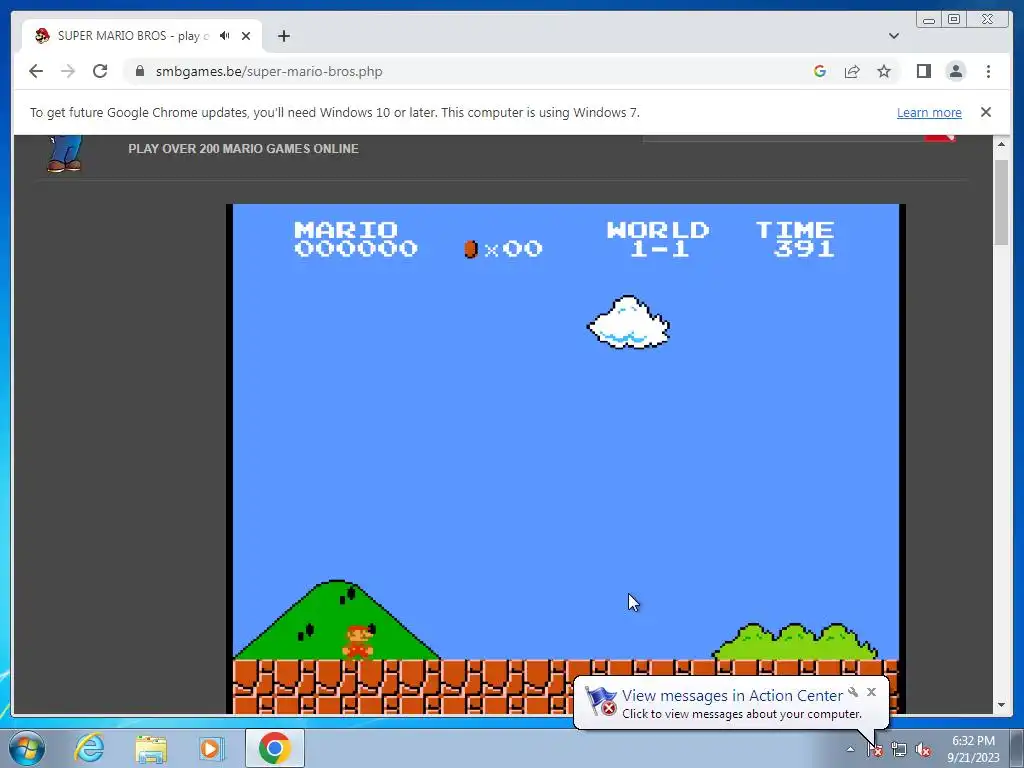Open the Windows Start menu

coord(27,748)
